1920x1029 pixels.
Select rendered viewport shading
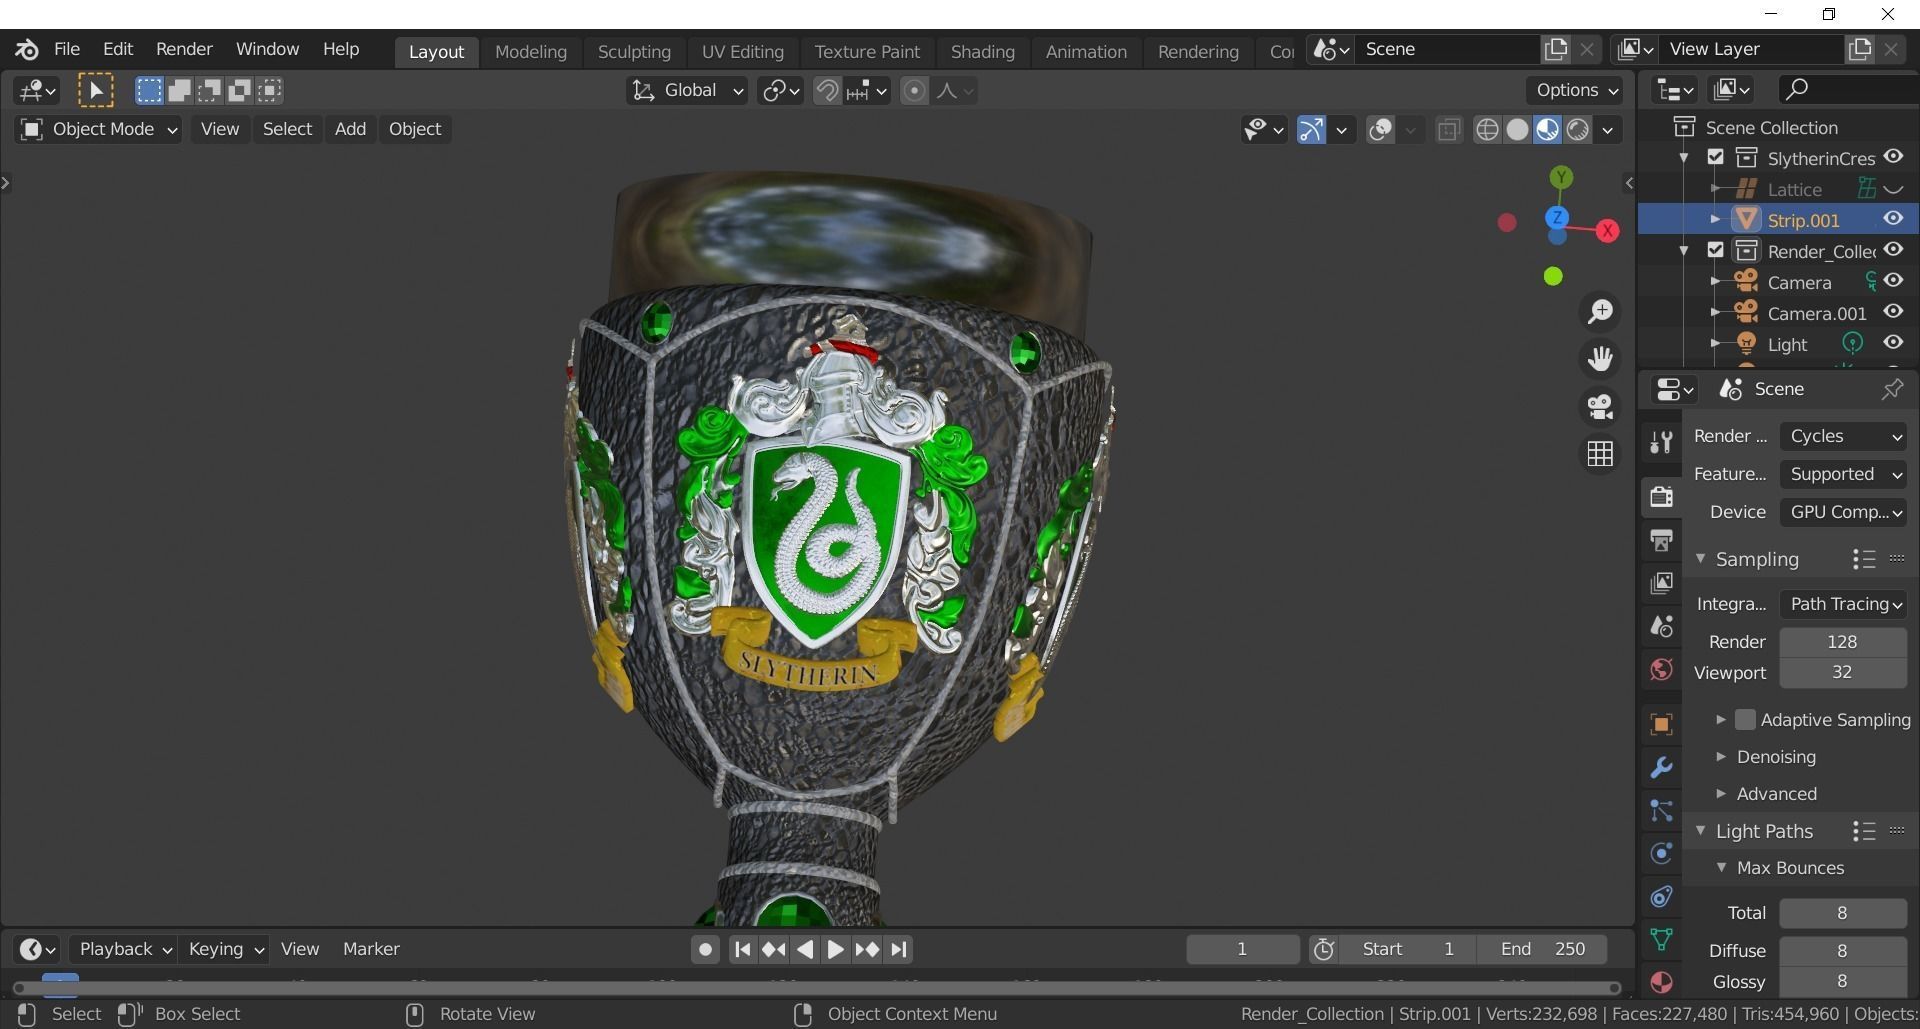tap(1578, 130)
